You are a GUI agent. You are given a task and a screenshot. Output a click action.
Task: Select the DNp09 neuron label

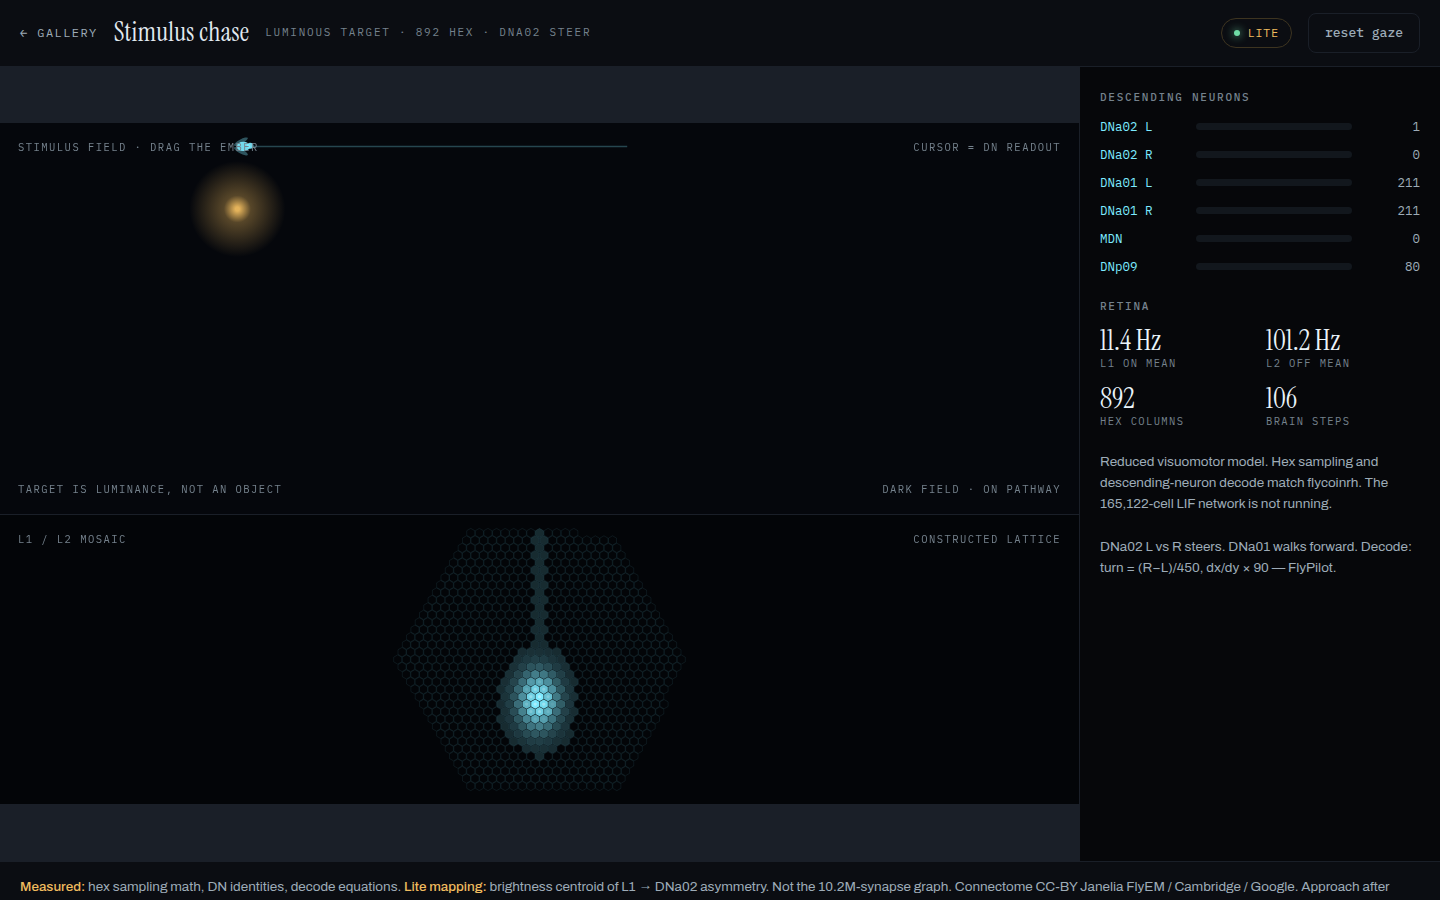1119,267
